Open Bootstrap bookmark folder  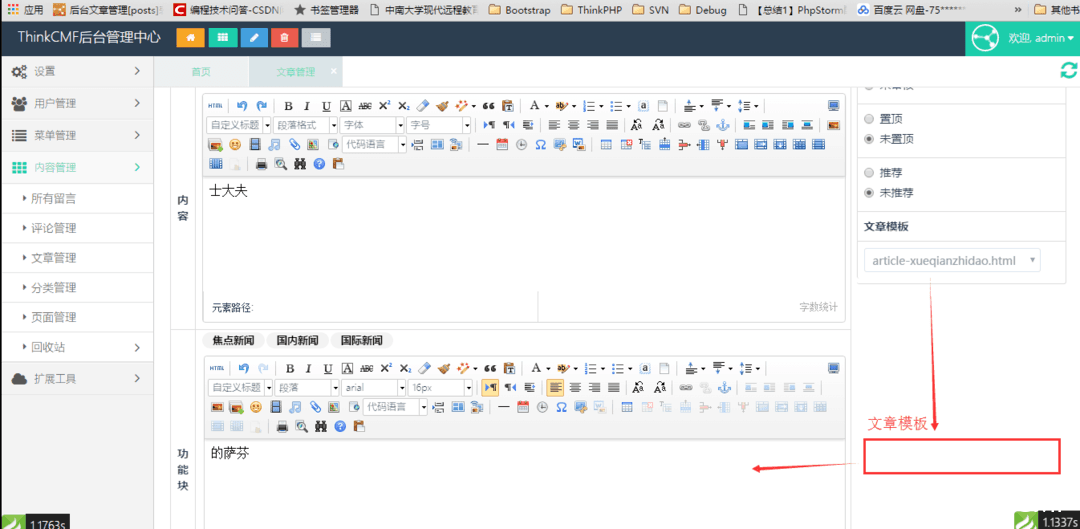coord(518,10)
